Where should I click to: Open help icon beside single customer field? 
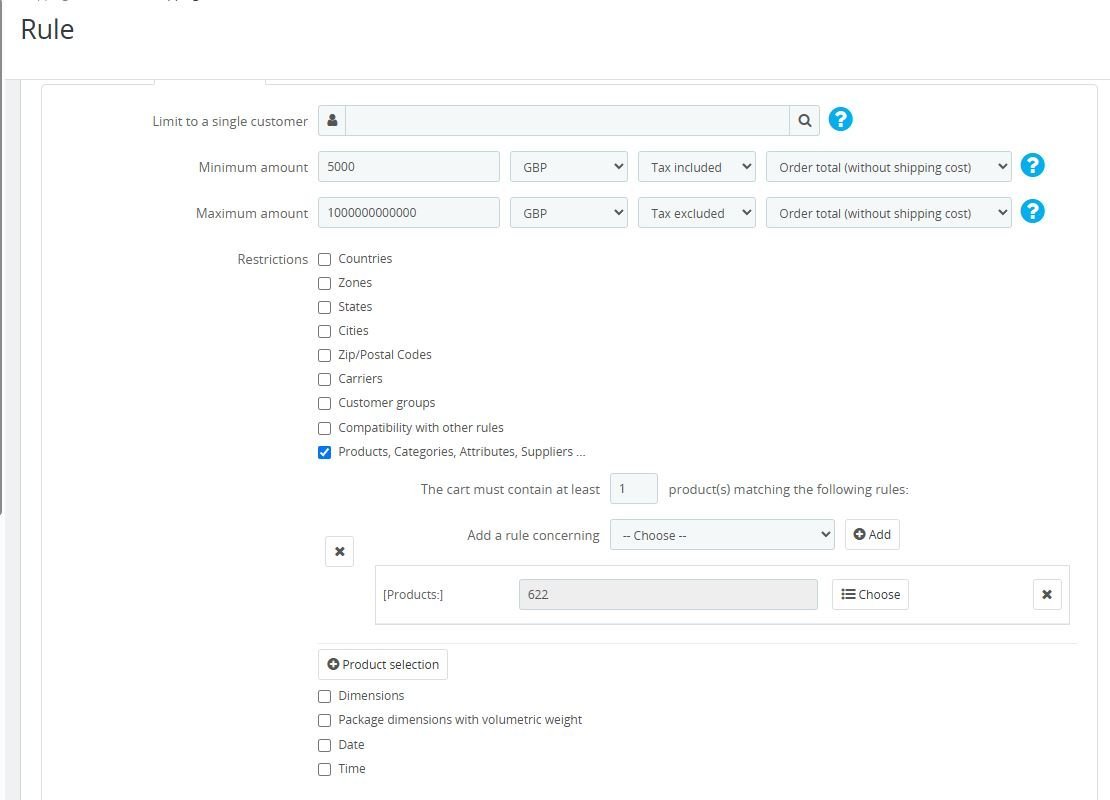pos(840,119)
